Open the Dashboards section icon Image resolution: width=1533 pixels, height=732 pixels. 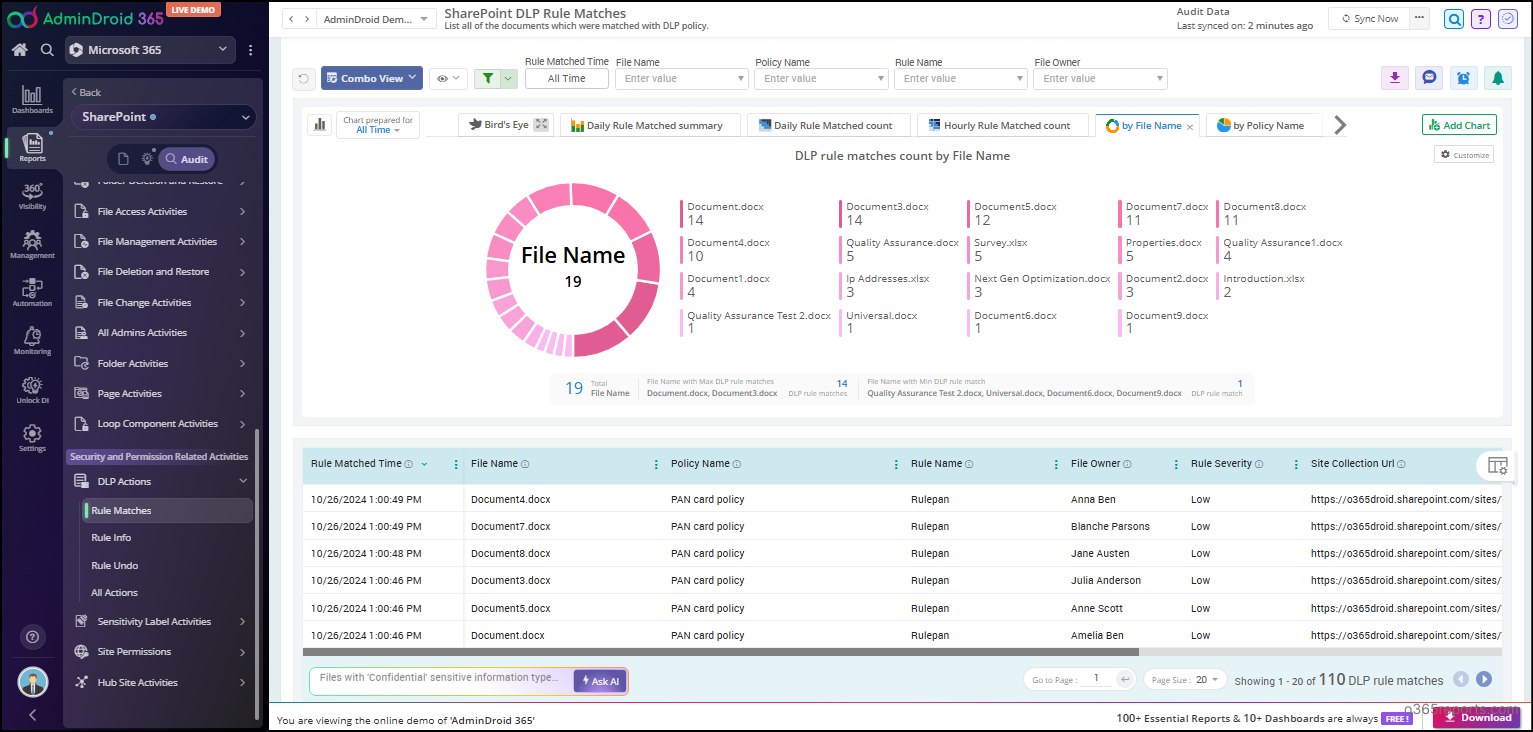point(32,98)
